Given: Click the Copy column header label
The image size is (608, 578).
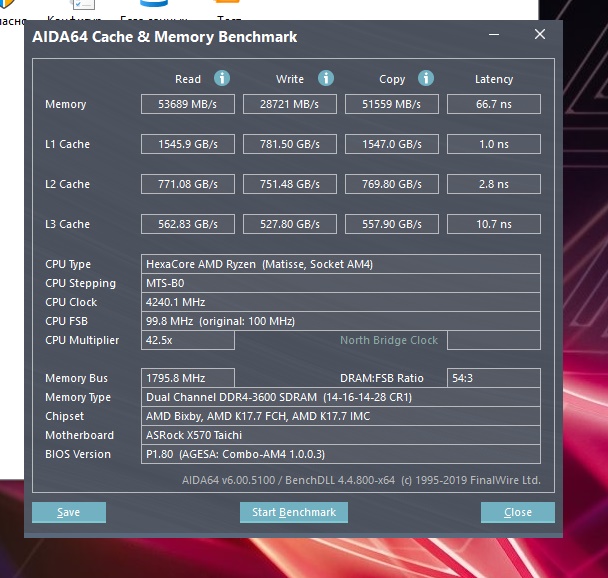Looking at the screenshot, I should click(392, 79).
